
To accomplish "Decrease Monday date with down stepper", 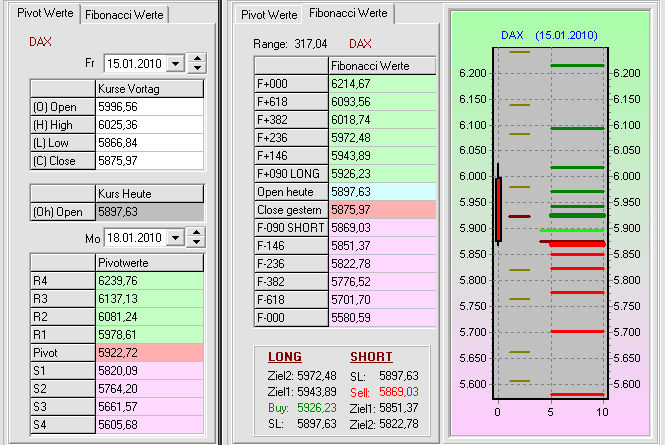I will [196, 242].
